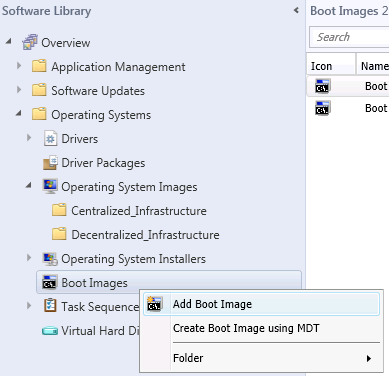Select the first boot image row icon
Viewport: 389px width, 376px height.
point(323,86)
